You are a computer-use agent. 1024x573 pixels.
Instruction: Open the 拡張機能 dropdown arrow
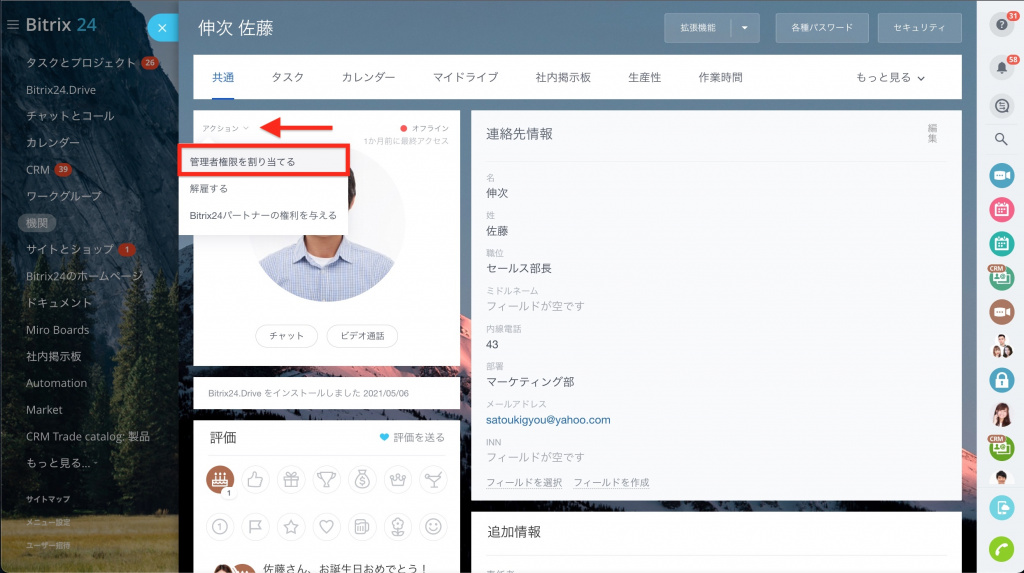pyautogui.click(x=745, y=28)
